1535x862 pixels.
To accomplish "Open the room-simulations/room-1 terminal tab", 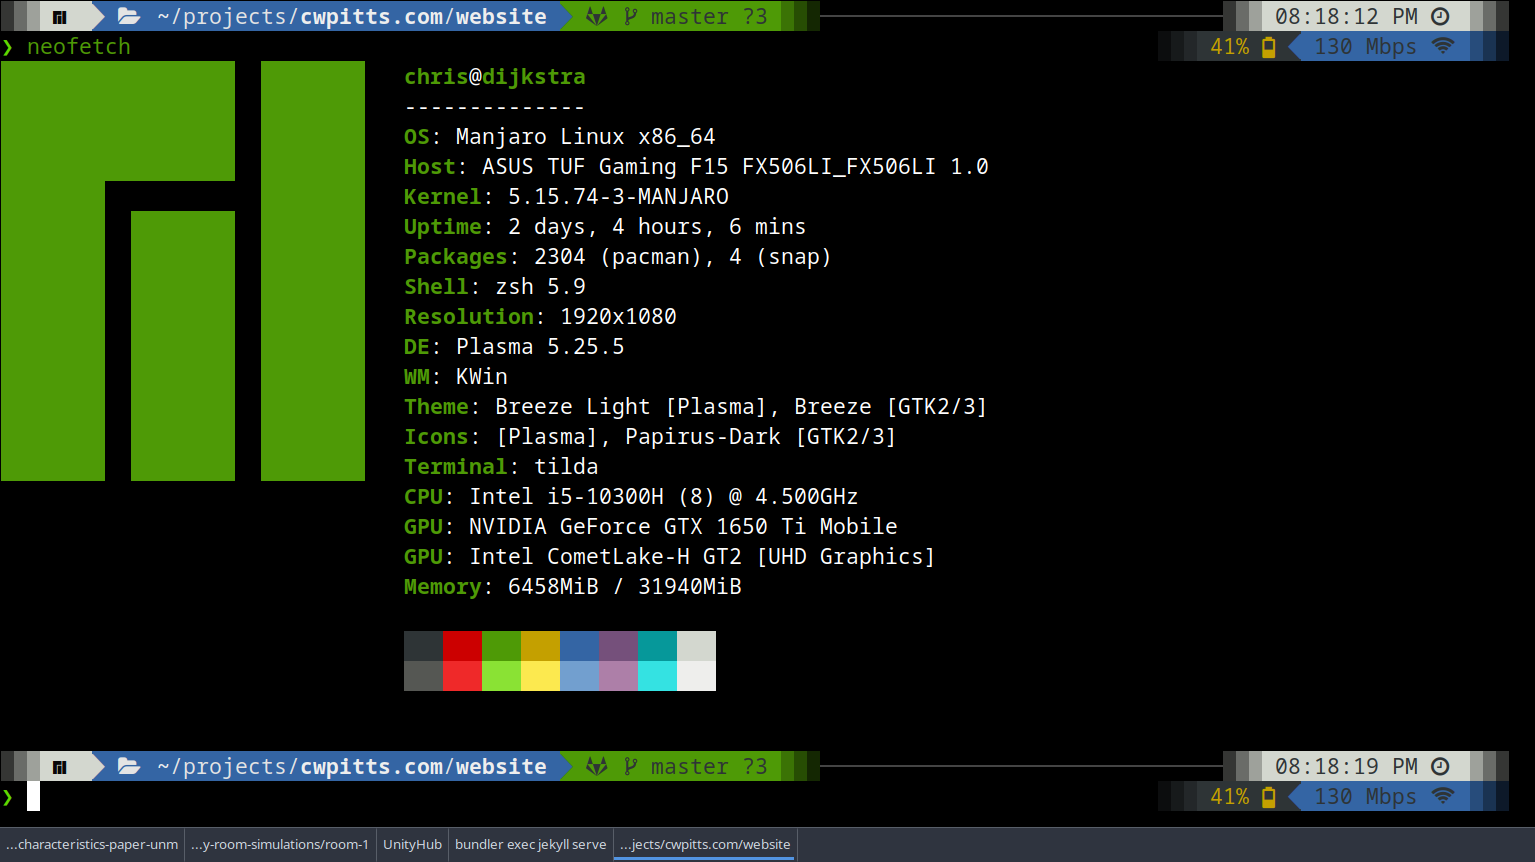I will click(x=280, y=844).
